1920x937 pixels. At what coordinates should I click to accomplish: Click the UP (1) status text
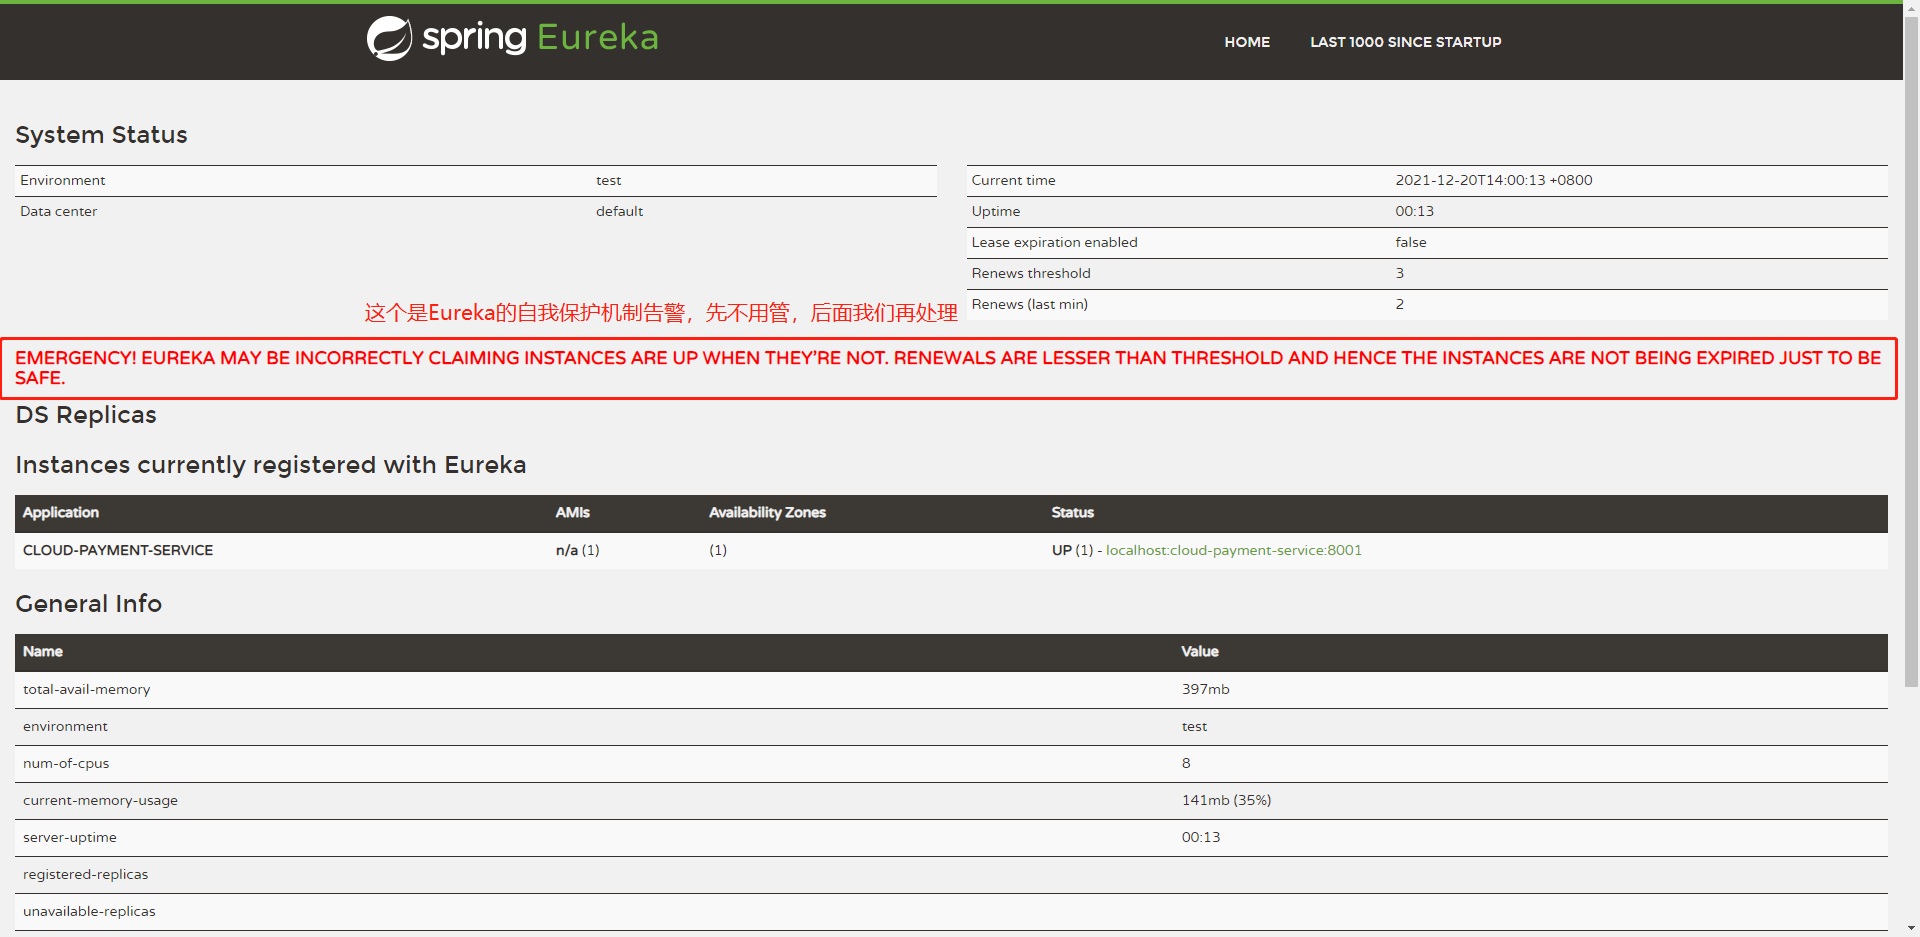1072,550
